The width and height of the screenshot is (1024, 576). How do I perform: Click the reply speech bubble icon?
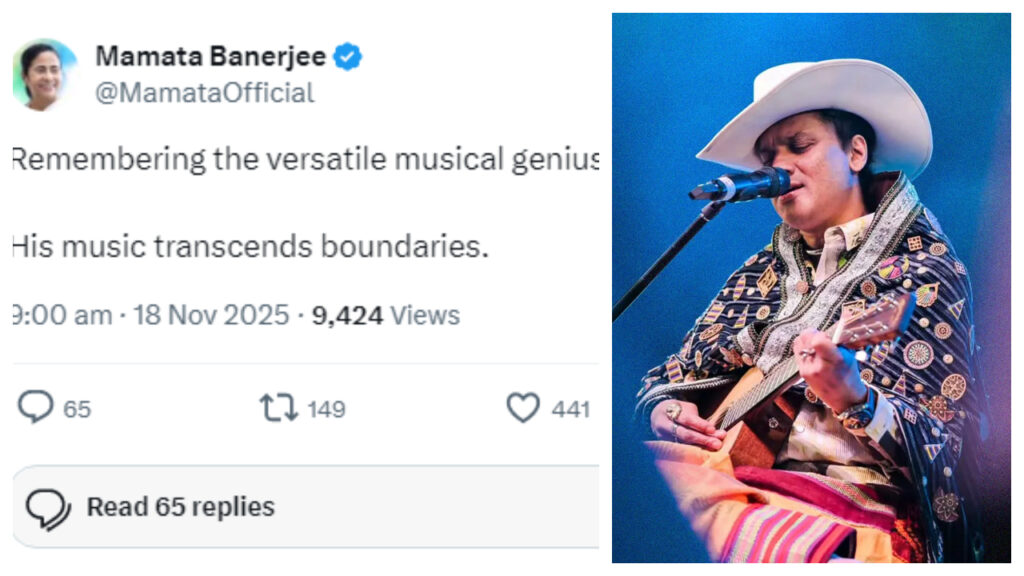pos(36,408)
